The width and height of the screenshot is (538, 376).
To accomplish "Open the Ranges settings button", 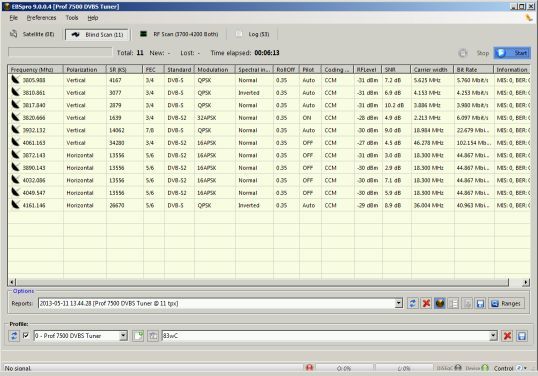I will point(506,303).
